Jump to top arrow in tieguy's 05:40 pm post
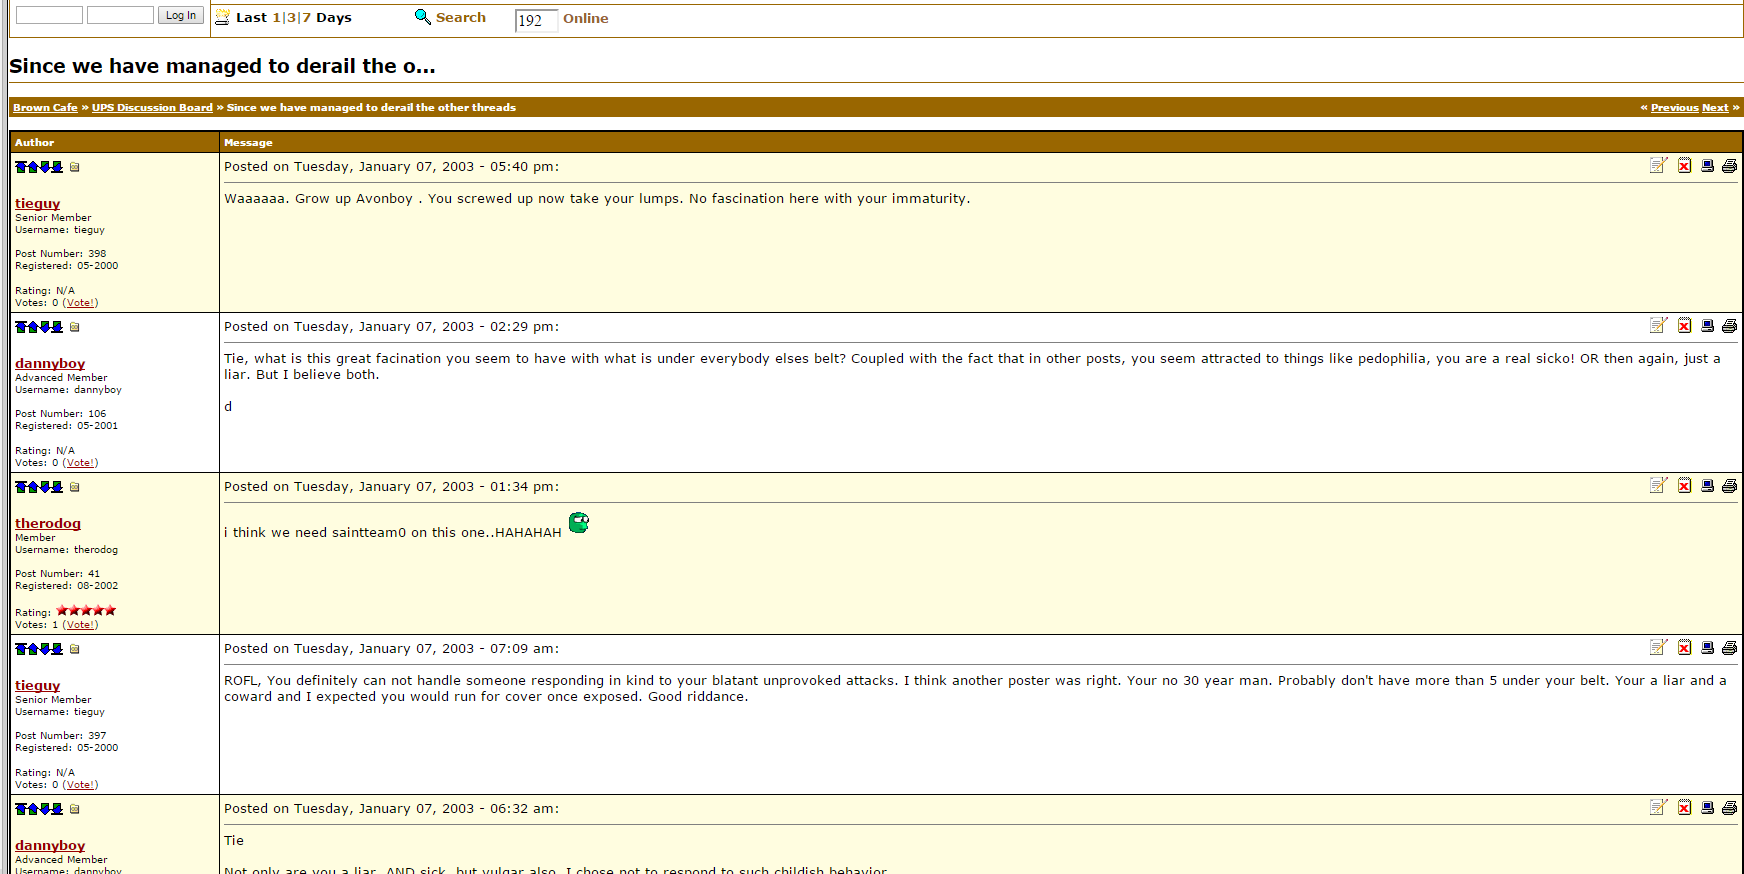1744x874 pixels. 21,167
